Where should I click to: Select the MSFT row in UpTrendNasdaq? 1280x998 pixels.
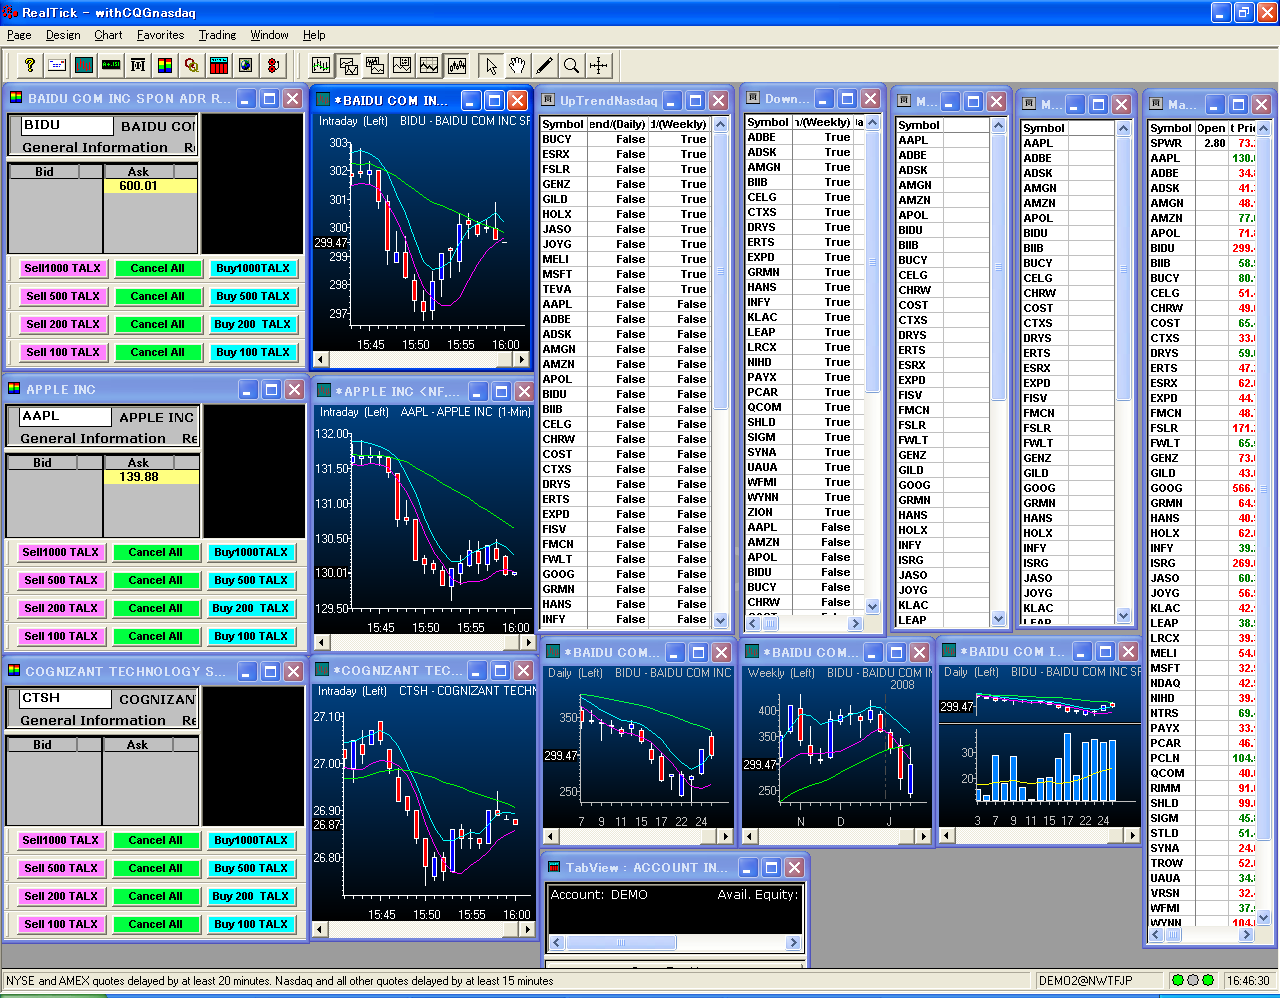coord(624,274)
